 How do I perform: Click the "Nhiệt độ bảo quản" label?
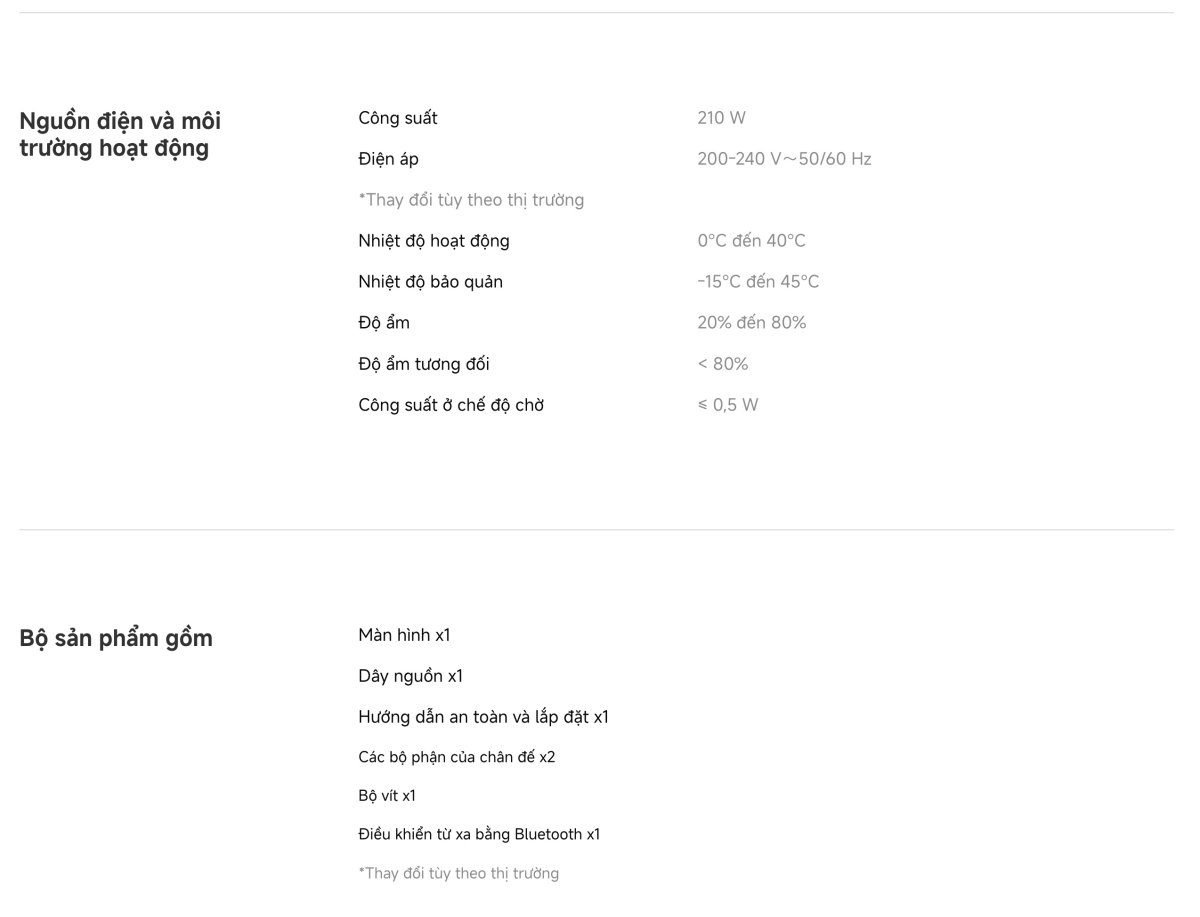tap(430, 282)
